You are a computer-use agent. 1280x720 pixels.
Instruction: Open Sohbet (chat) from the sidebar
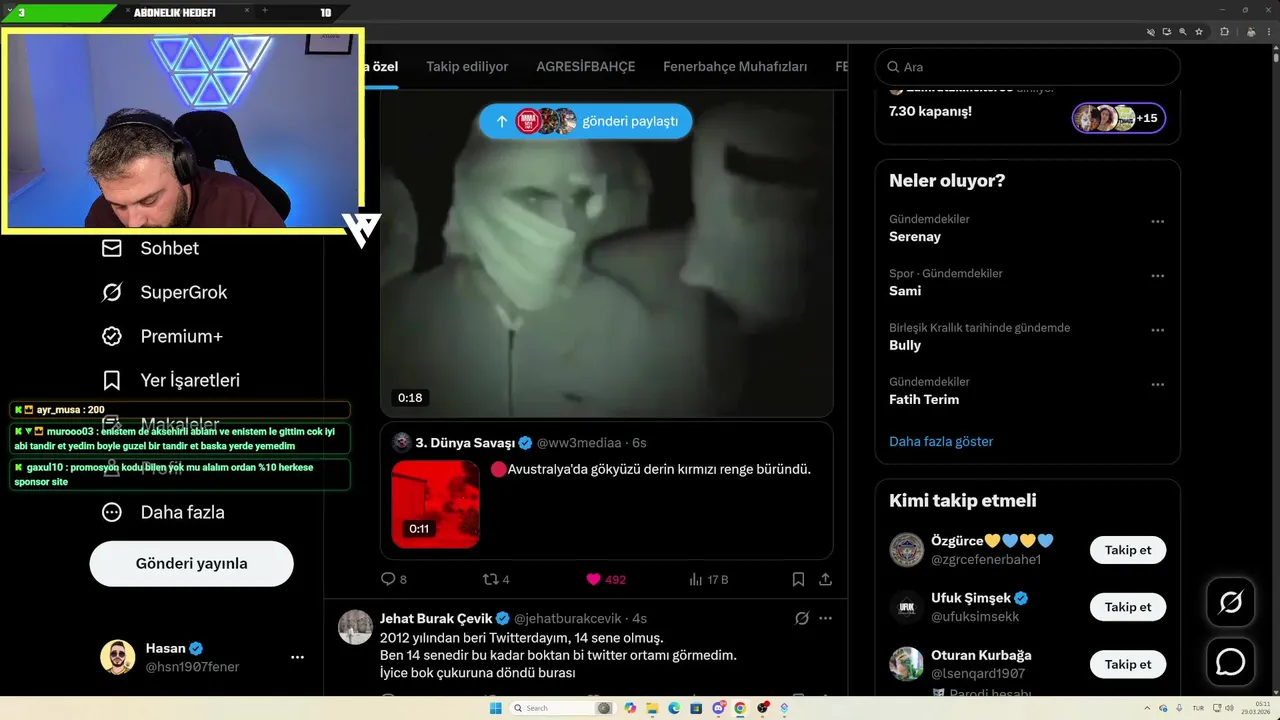150,248
